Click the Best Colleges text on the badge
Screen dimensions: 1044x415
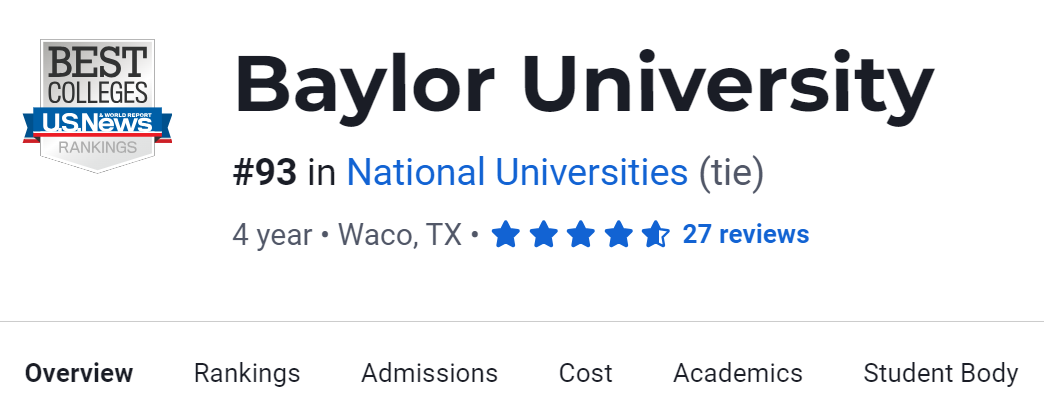click(97, 76)
